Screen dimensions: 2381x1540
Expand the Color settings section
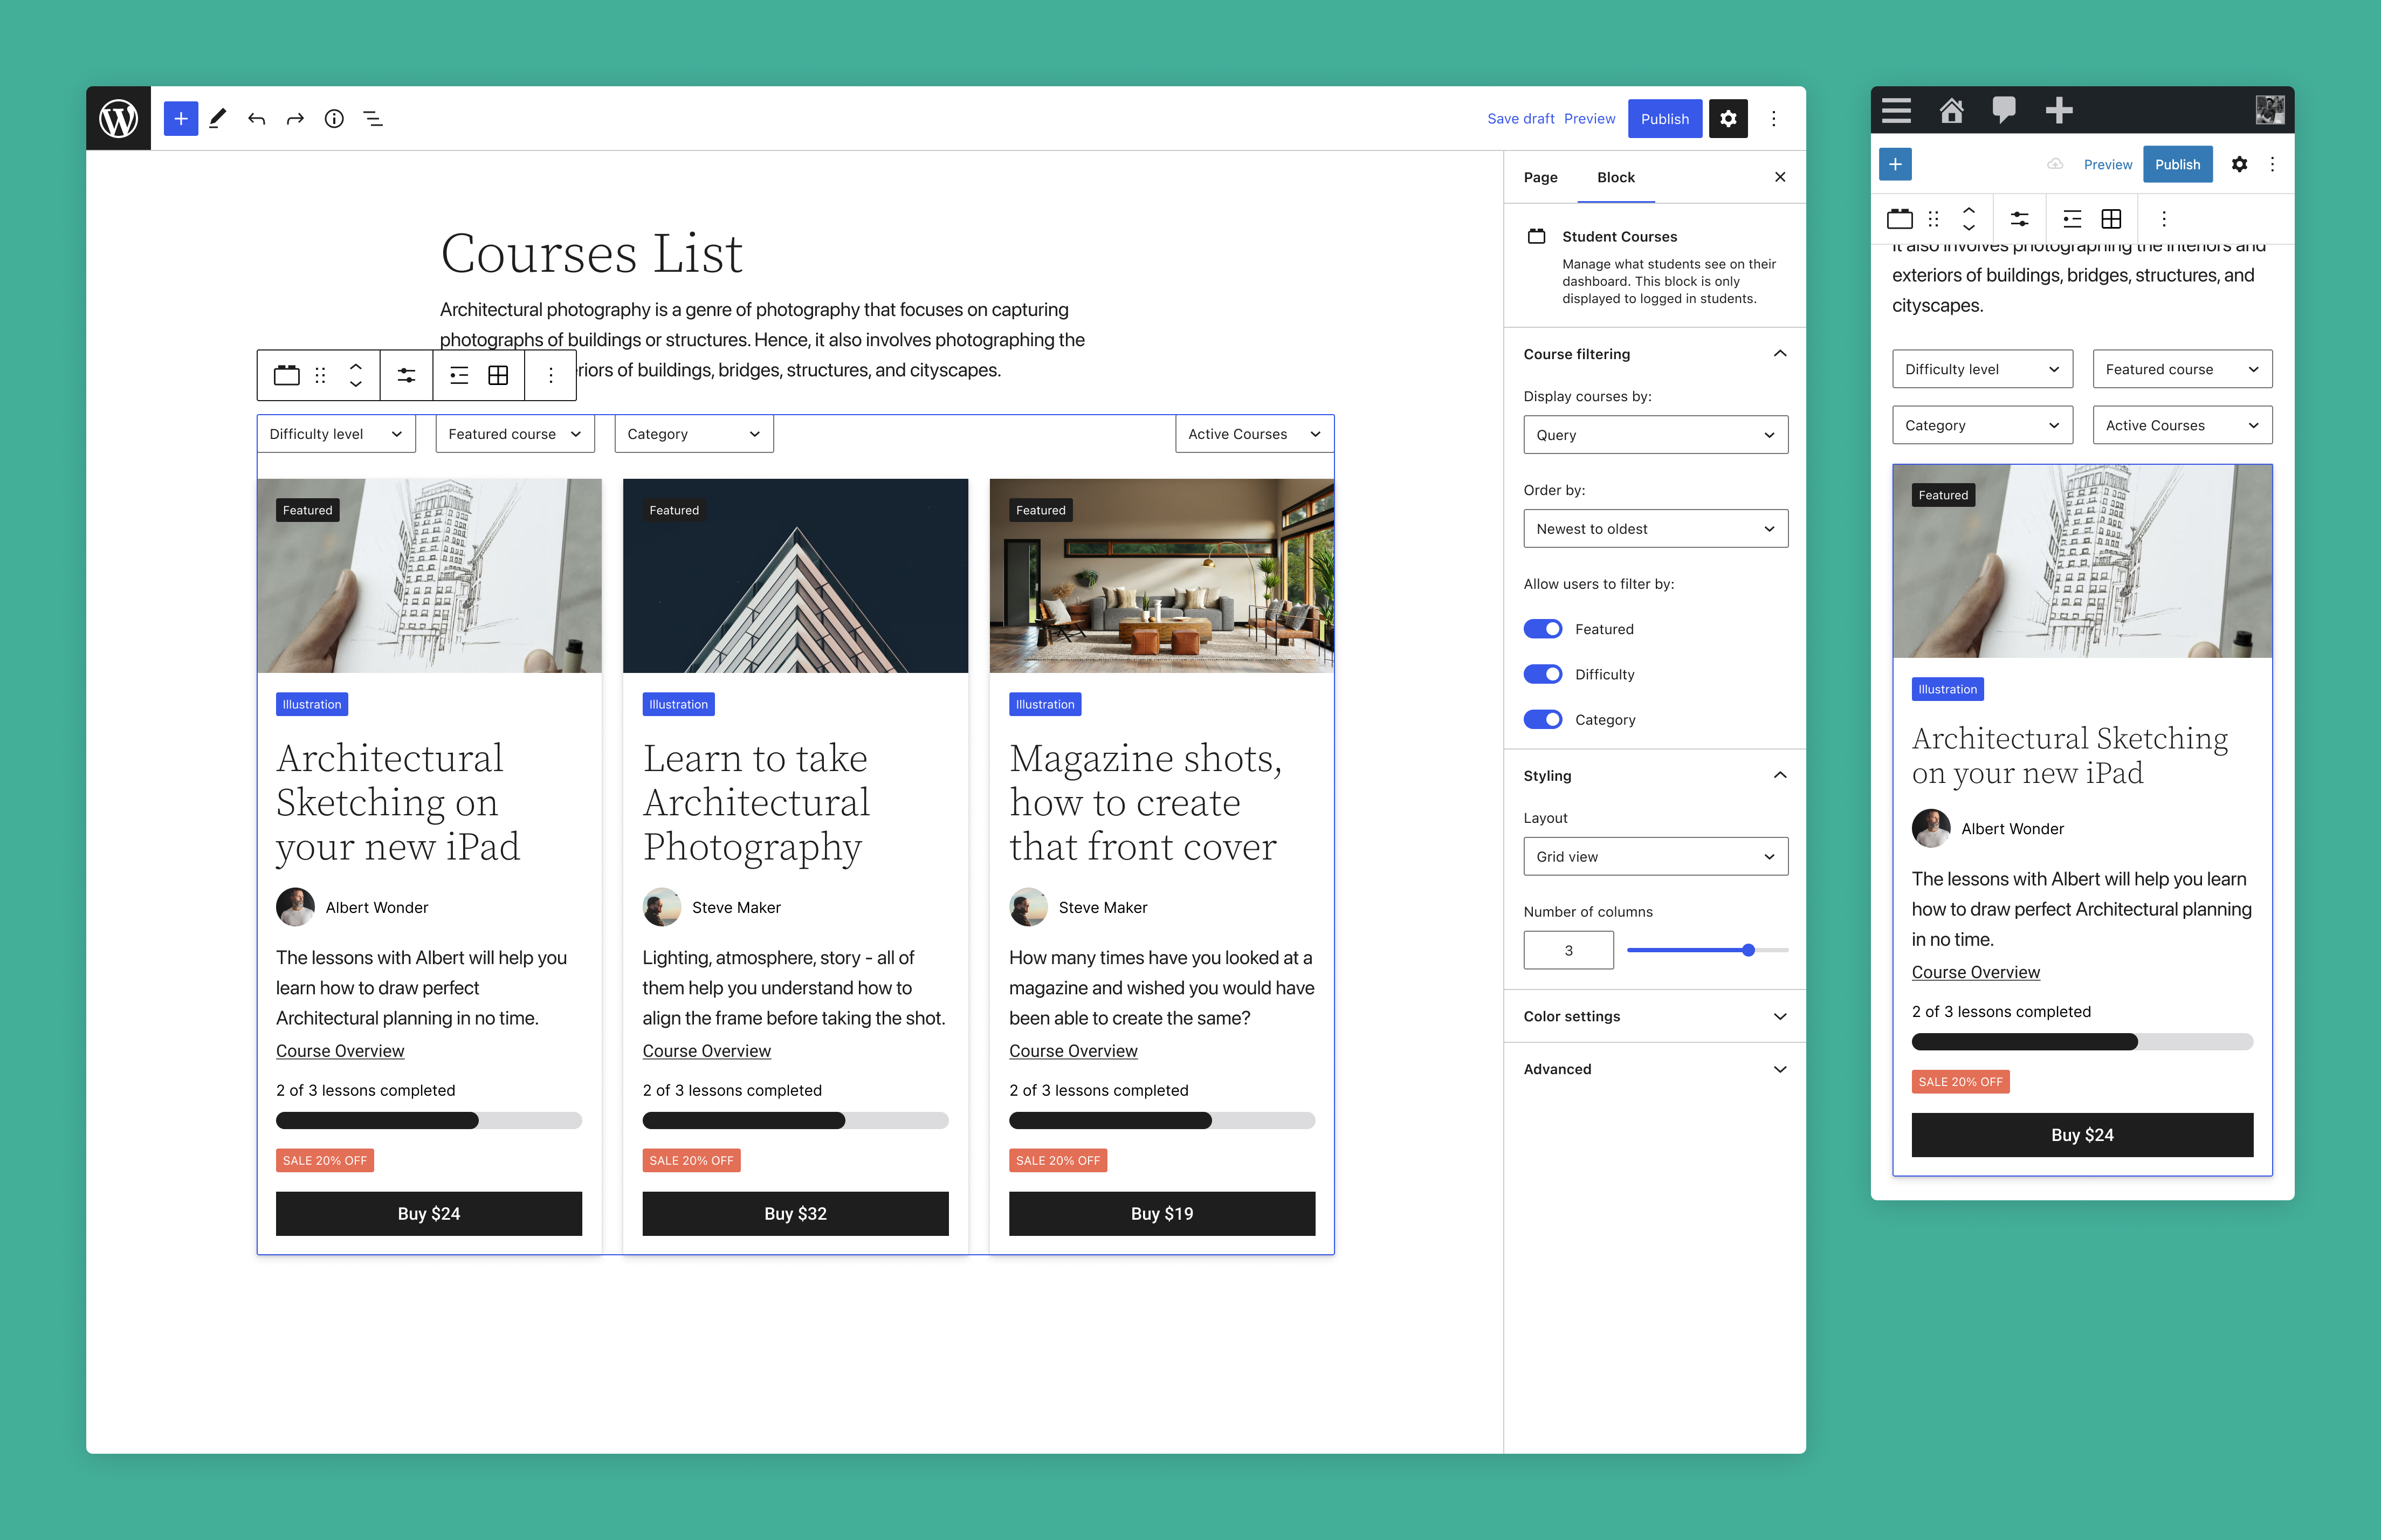(1655, 1016)
